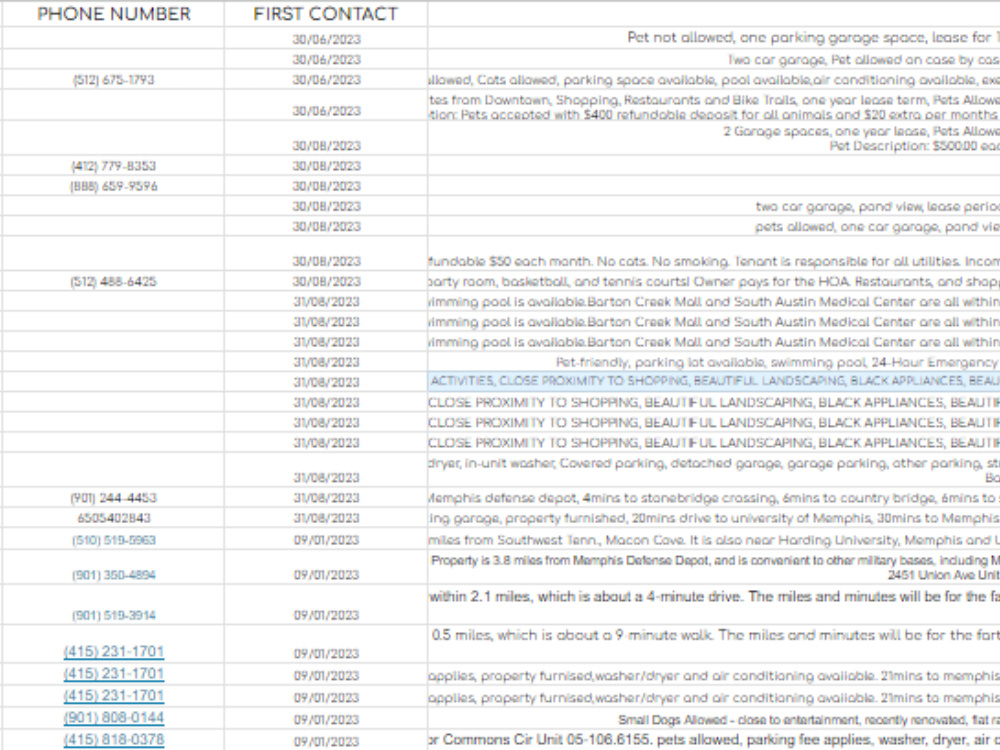Viewport: 1000px width, 750px height.
Task: Select 31/08/2023 date in 'Pet-friendly, parking lot' row
Action: tap(327, 362)
